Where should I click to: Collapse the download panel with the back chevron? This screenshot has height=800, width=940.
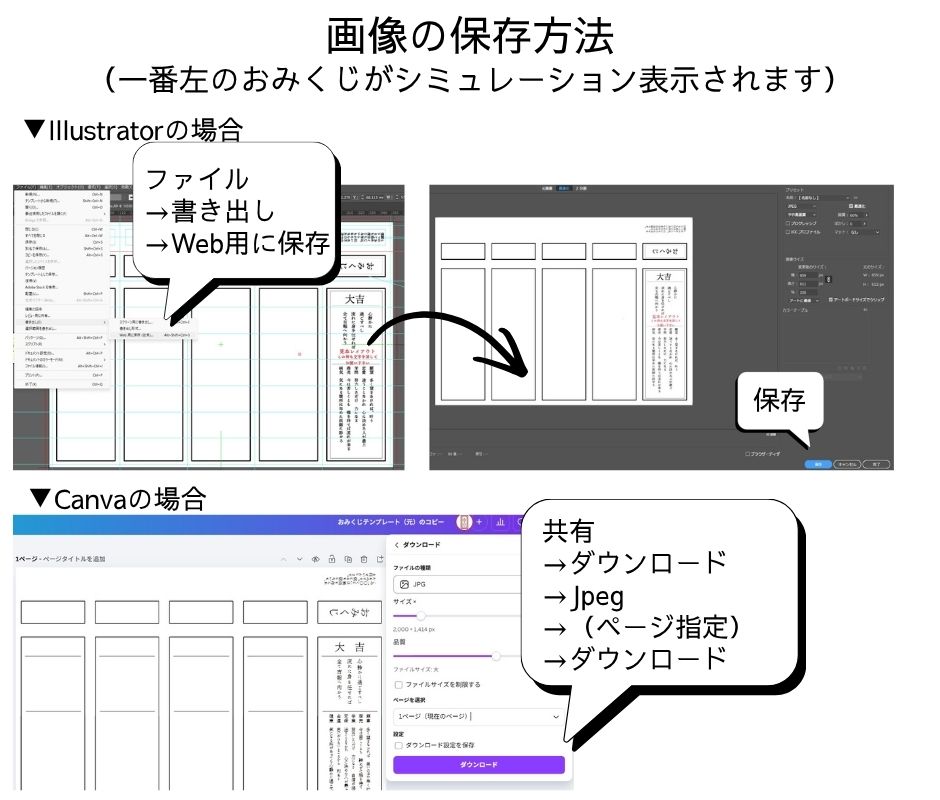click(x=396, y=545)
